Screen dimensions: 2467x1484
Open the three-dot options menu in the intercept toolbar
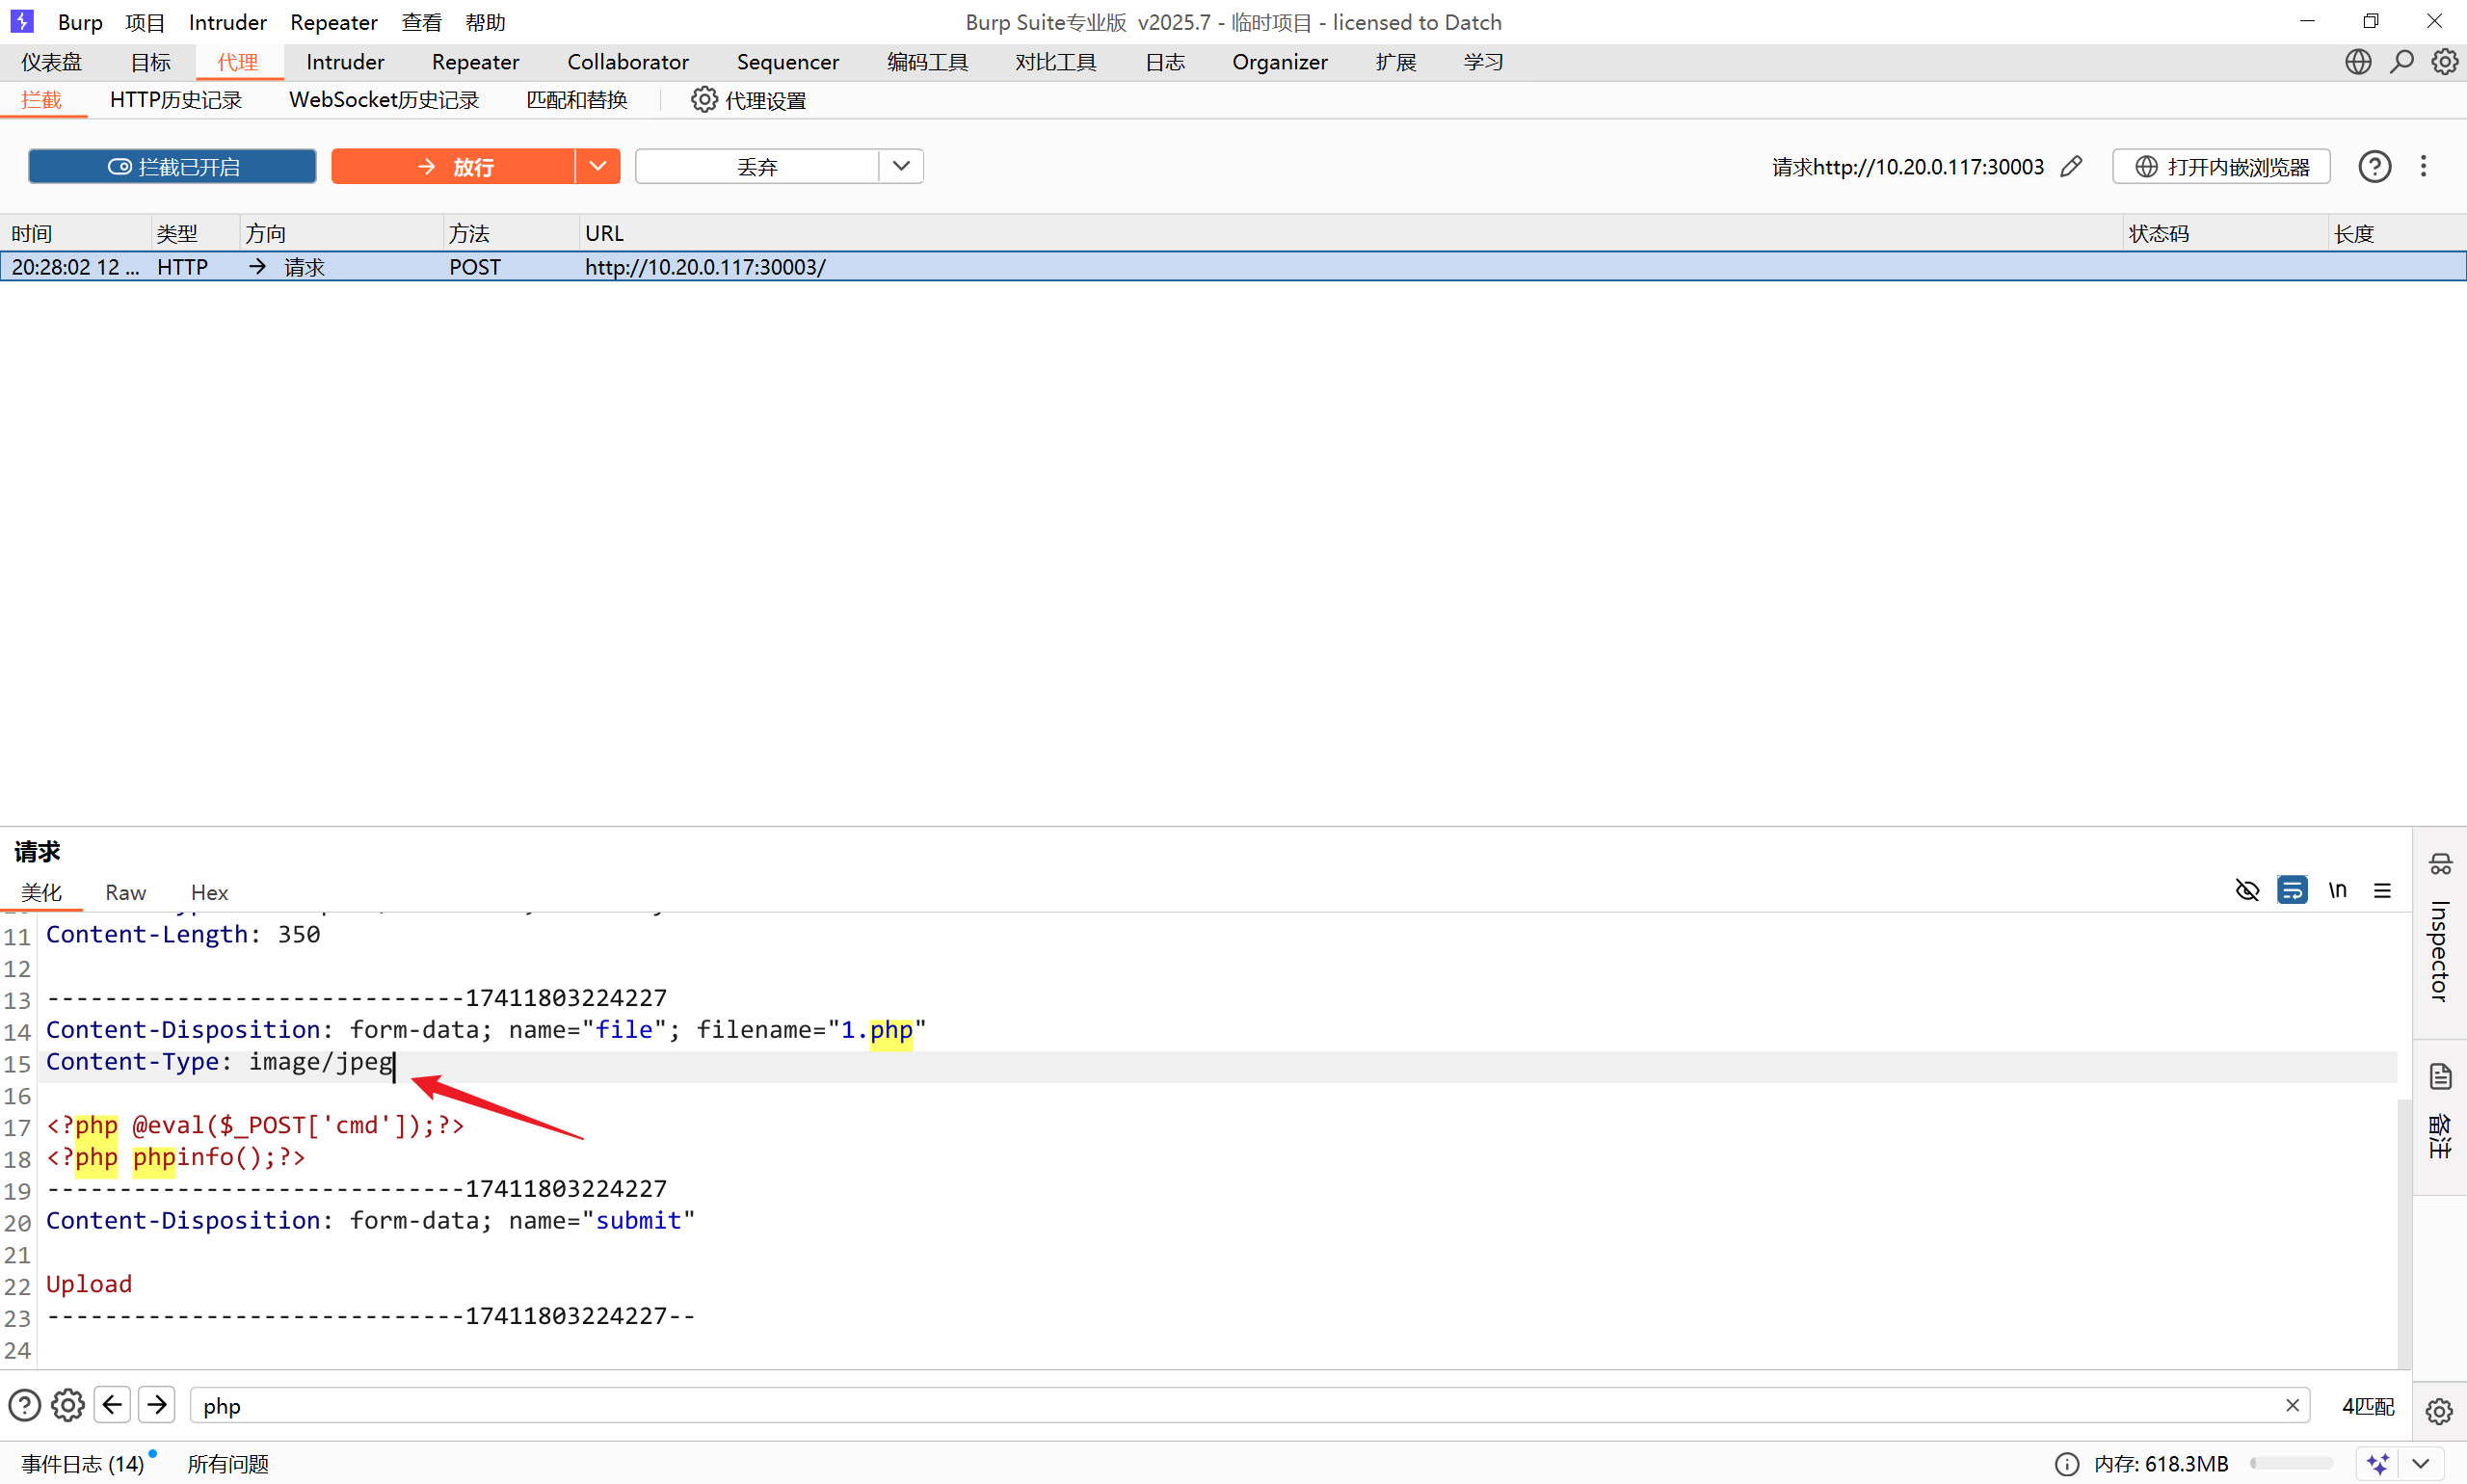point(2423,167)
